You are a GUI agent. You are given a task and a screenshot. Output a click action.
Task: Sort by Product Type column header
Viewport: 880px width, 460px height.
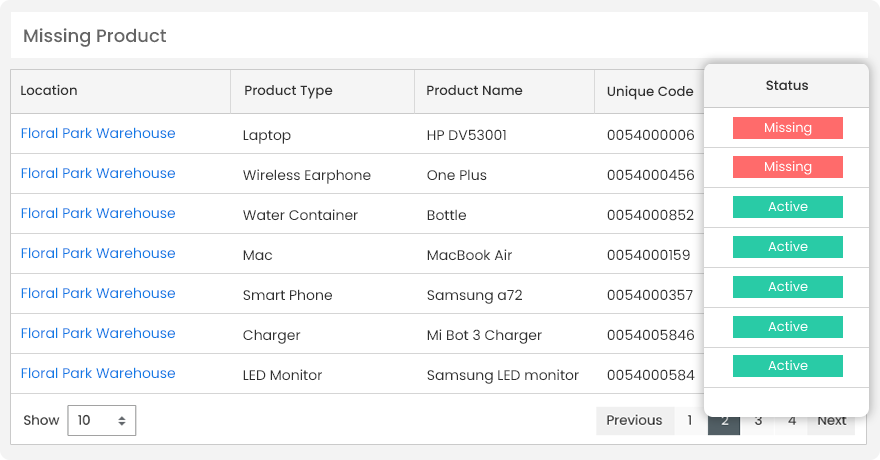288,90
